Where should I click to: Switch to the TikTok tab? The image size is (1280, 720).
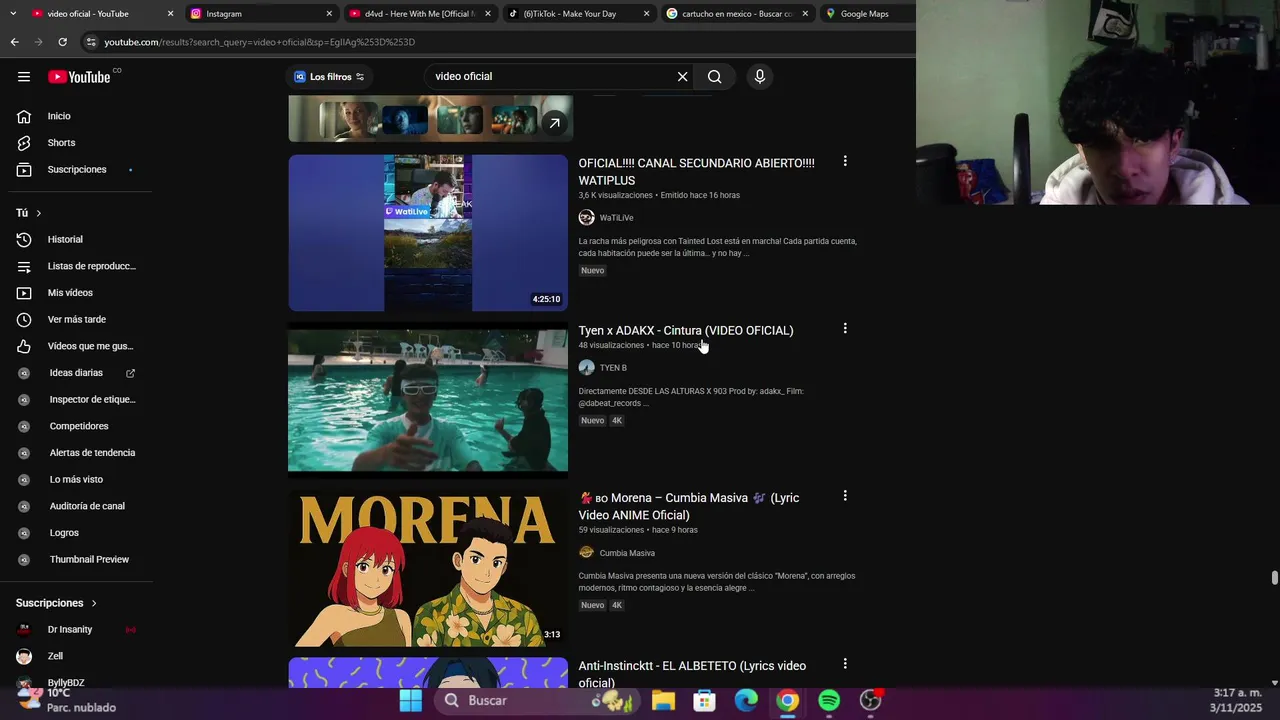click(x=578, y=14)
